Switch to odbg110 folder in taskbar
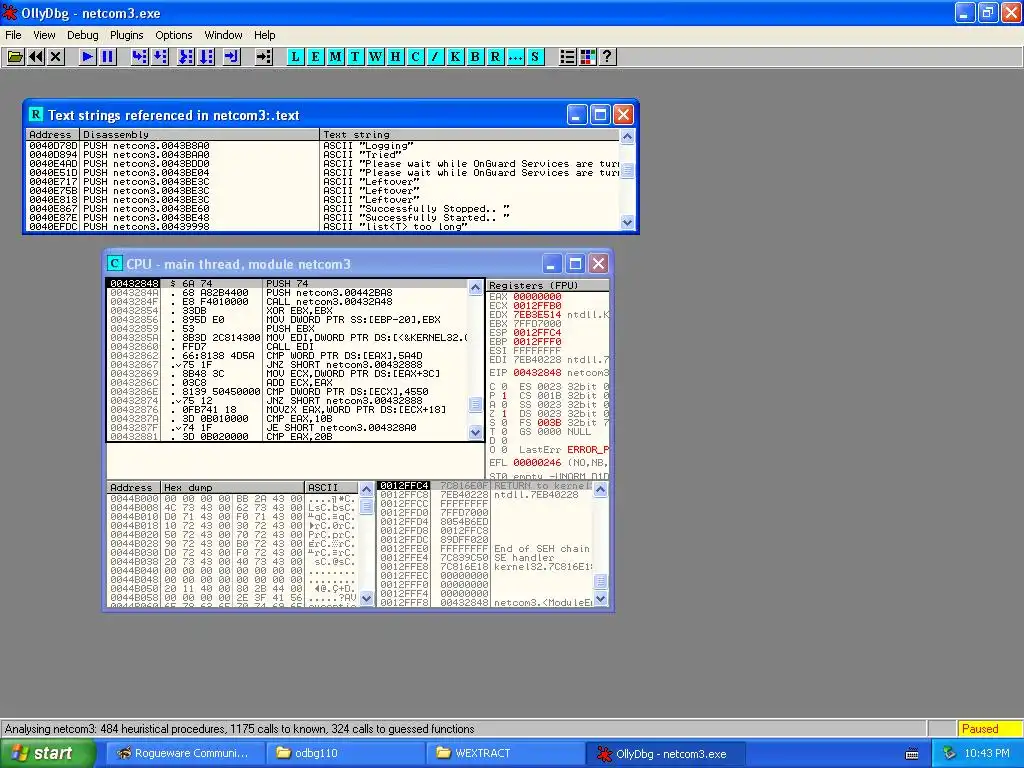Screen dimensions: 1024x768 346,753
